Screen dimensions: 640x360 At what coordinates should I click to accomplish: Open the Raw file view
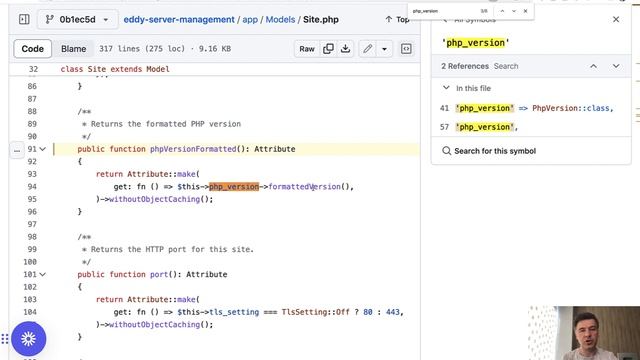pyautogui.click(x=307, y=49)
